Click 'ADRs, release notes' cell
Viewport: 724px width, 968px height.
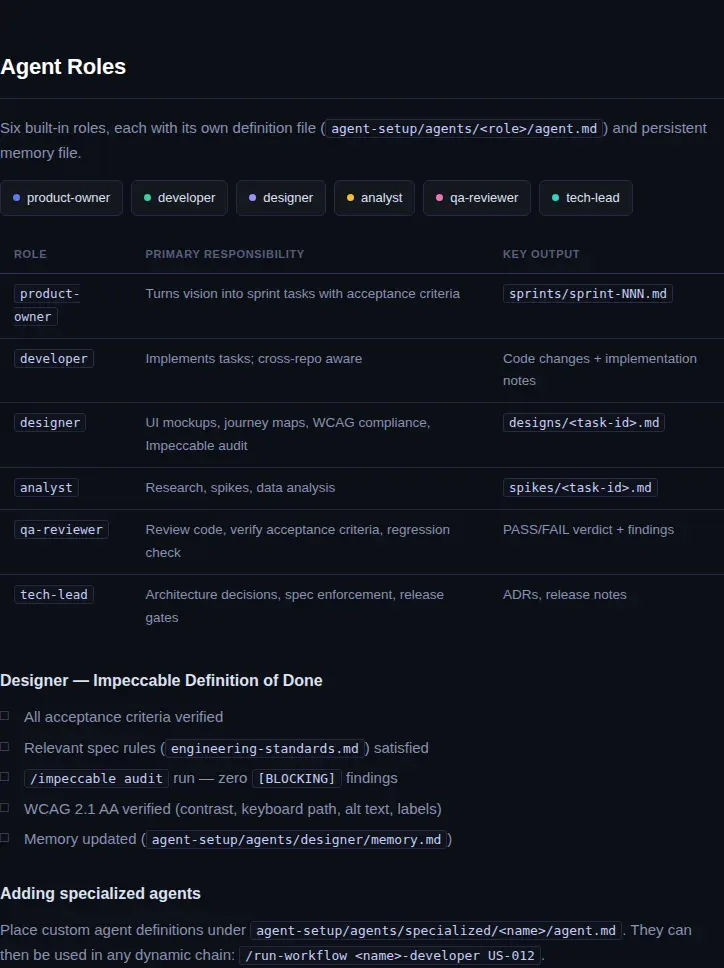coord(565,595)
